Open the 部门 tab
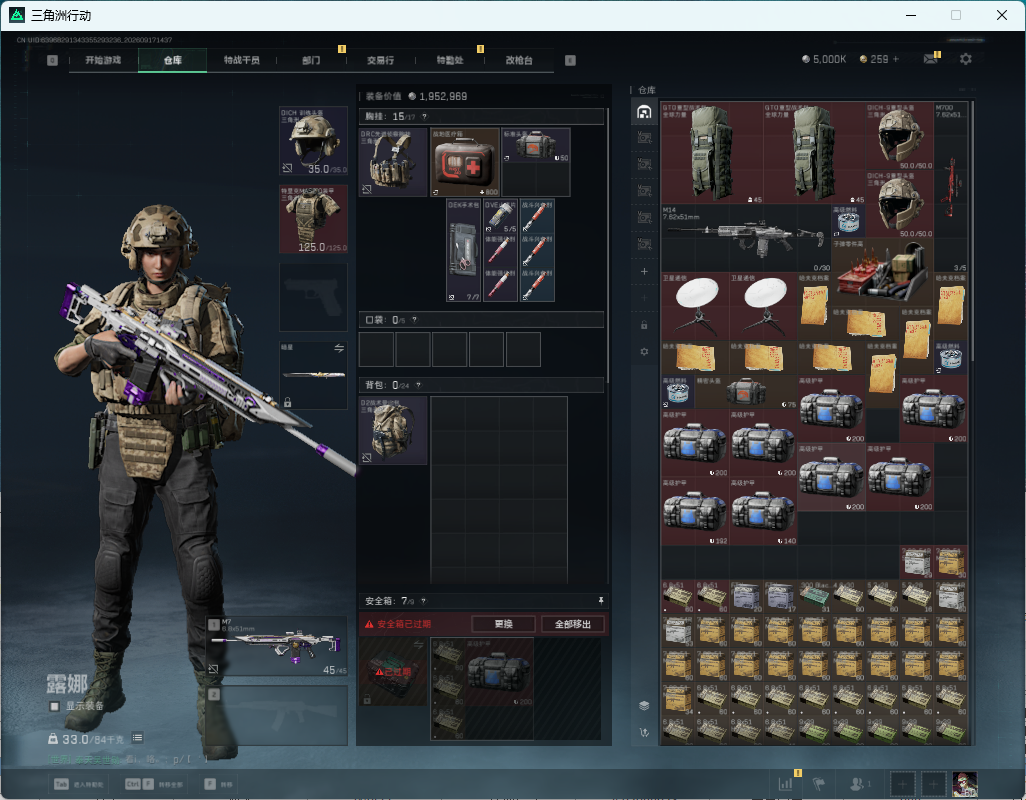1026x800 pixels. click(x=311, y=60)
